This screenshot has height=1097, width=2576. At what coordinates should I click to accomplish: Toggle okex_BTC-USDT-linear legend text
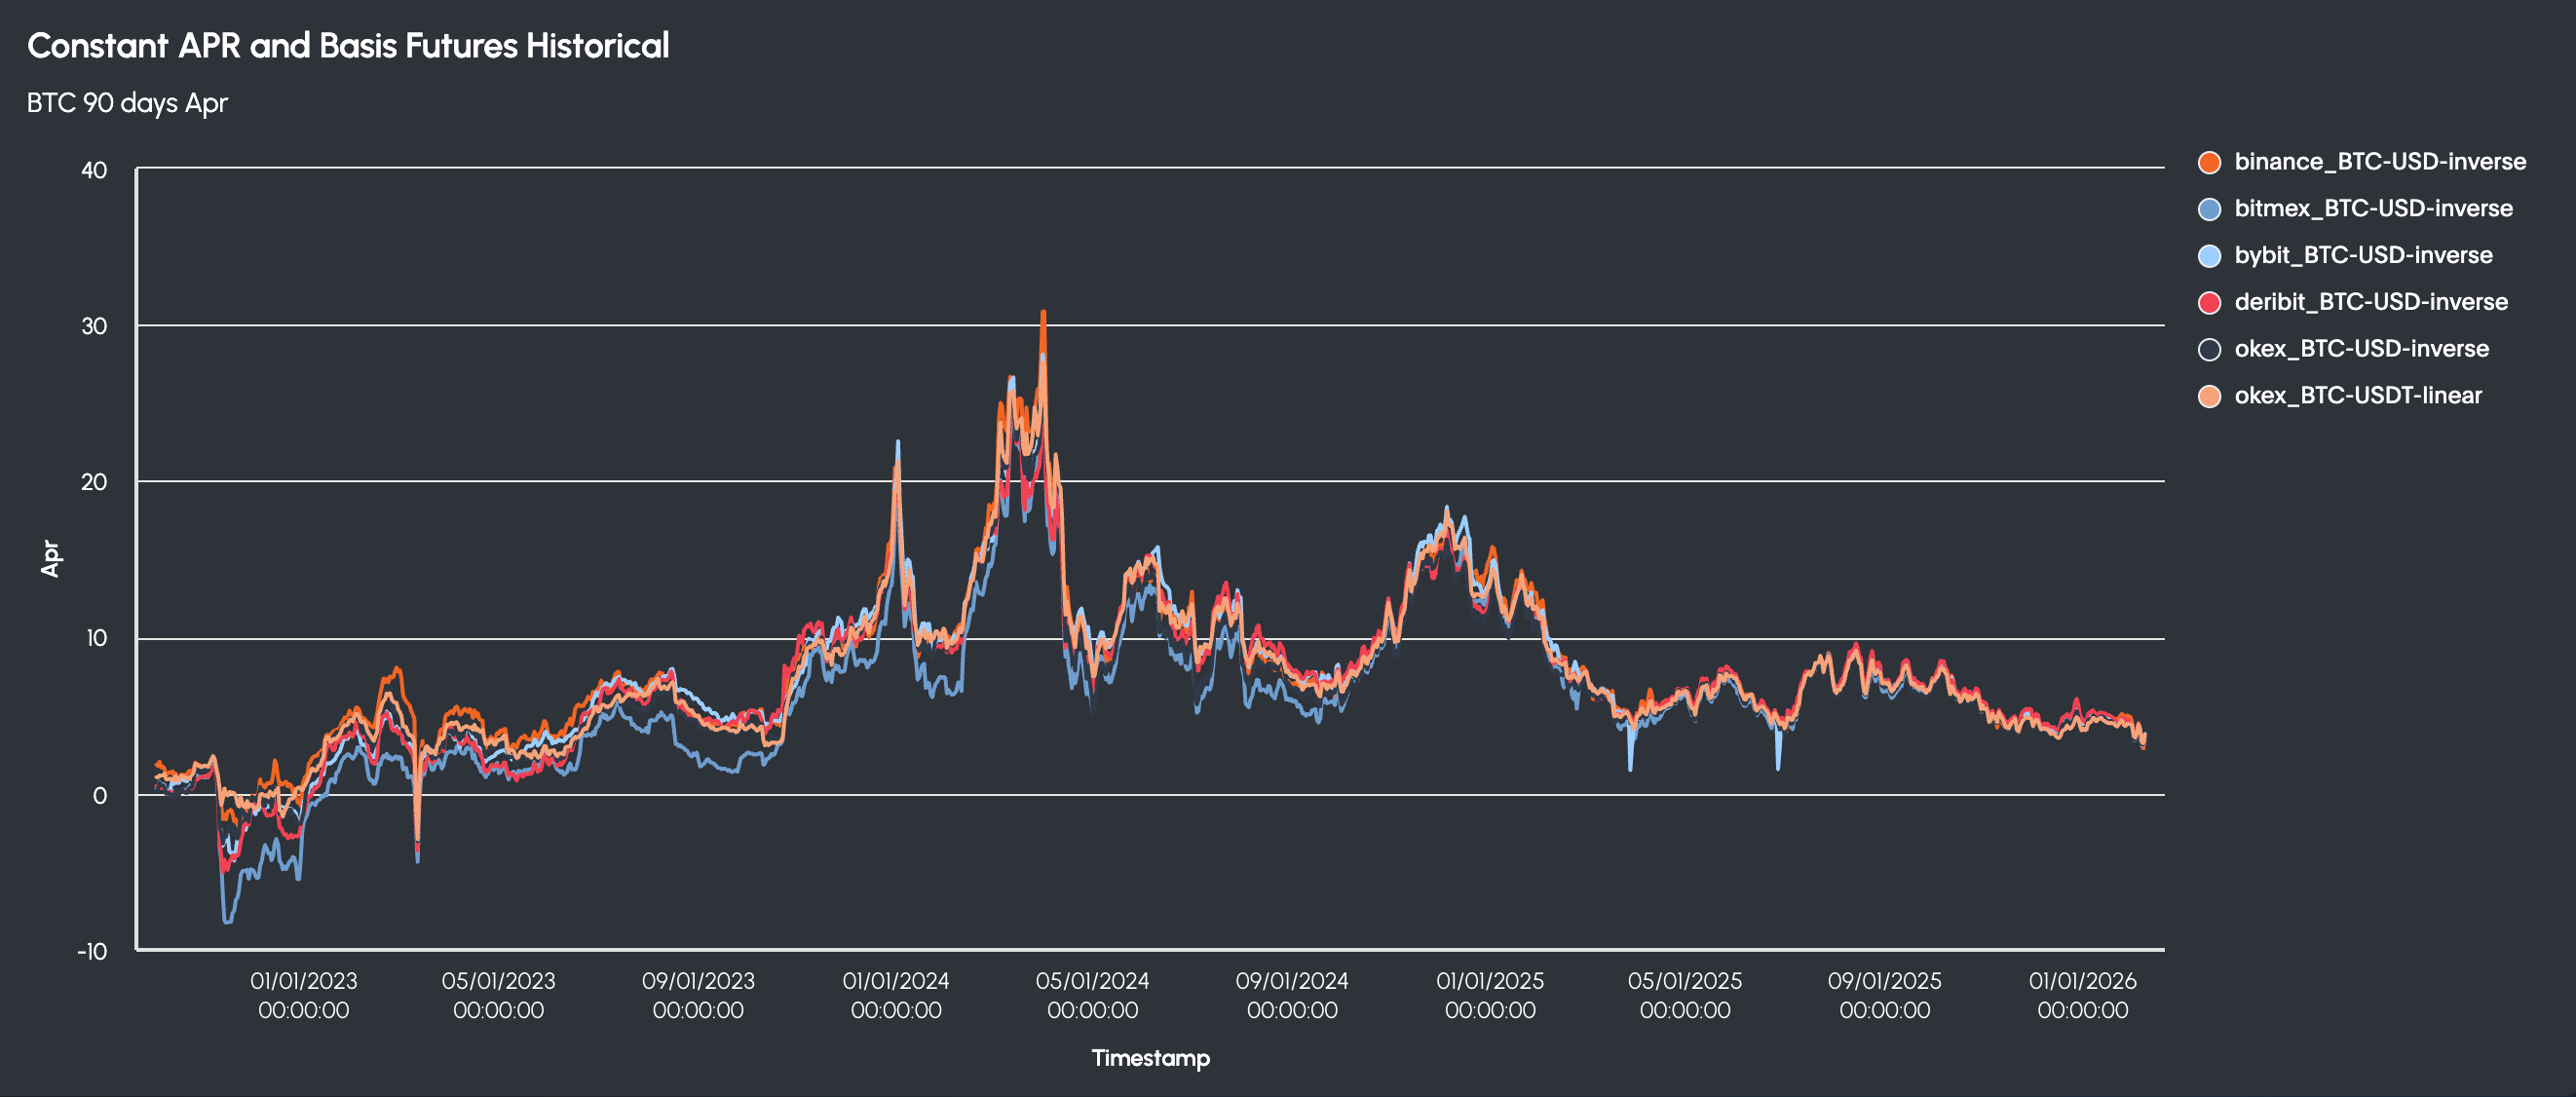click(x=2357, y=396)
